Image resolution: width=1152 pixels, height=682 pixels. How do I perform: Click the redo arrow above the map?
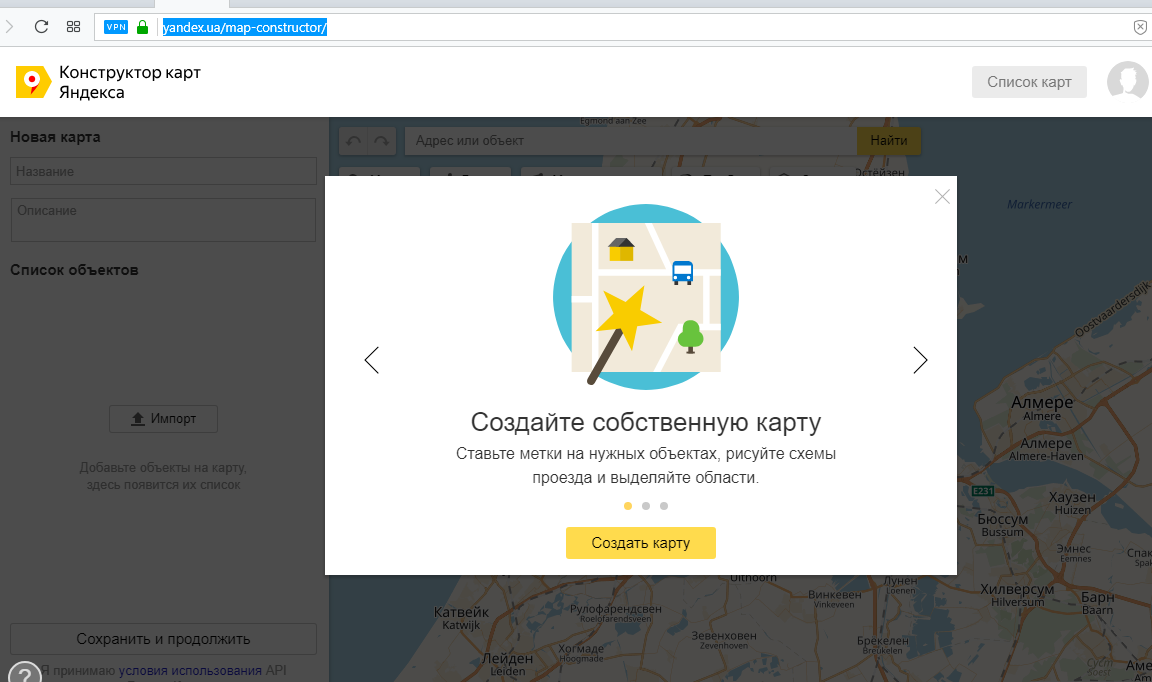[x=381, y=141]
